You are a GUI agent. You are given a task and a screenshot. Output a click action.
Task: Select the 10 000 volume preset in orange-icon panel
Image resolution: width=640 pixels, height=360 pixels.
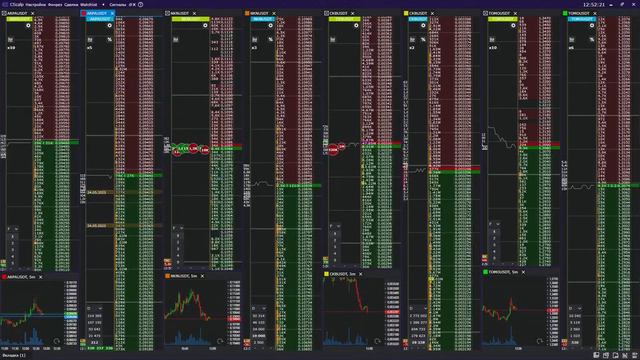tap(259, 336)
